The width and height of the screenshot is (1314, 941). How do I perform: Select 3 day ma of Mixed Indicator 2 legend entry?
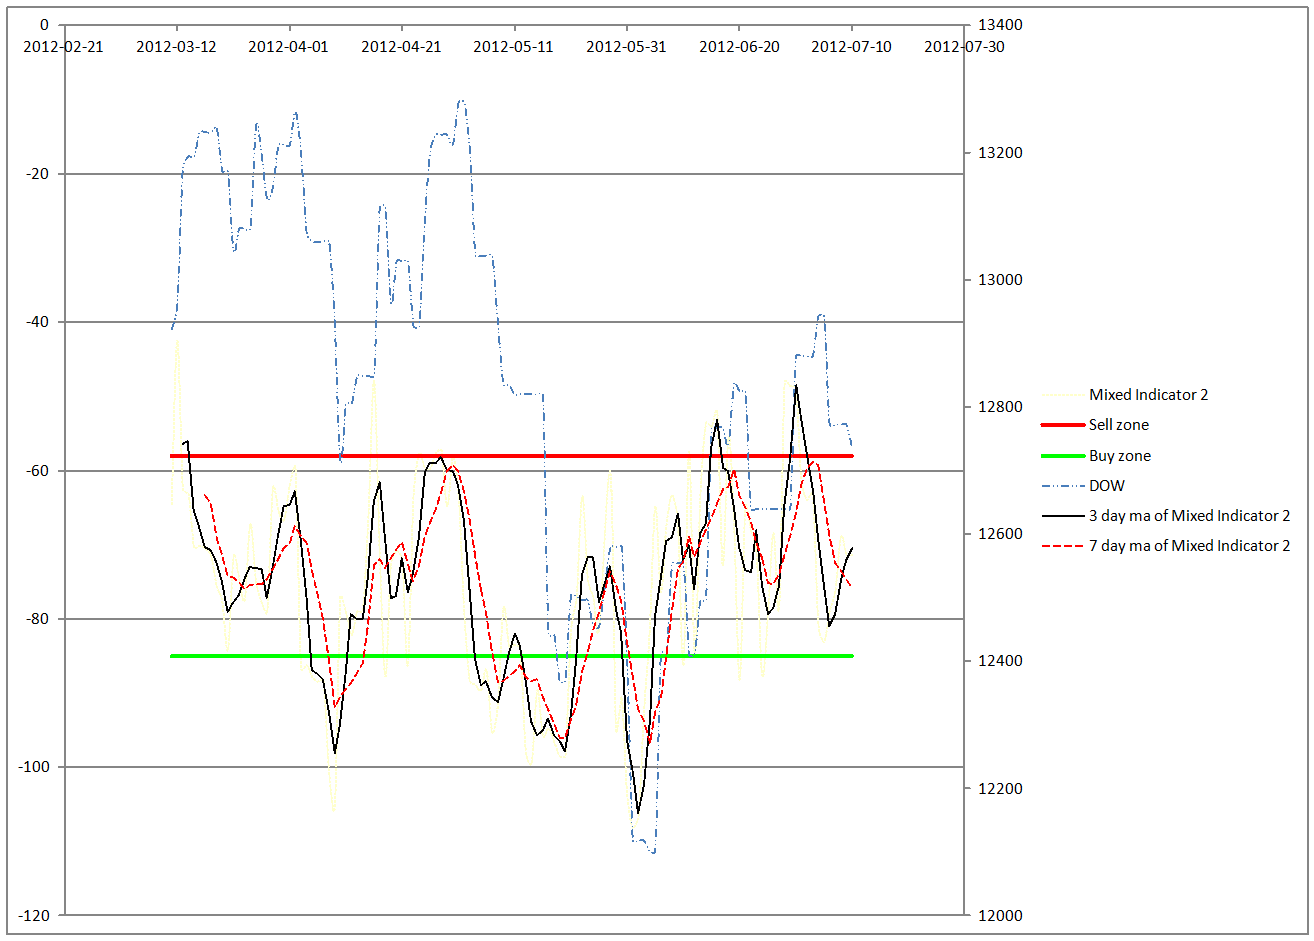1189,516
